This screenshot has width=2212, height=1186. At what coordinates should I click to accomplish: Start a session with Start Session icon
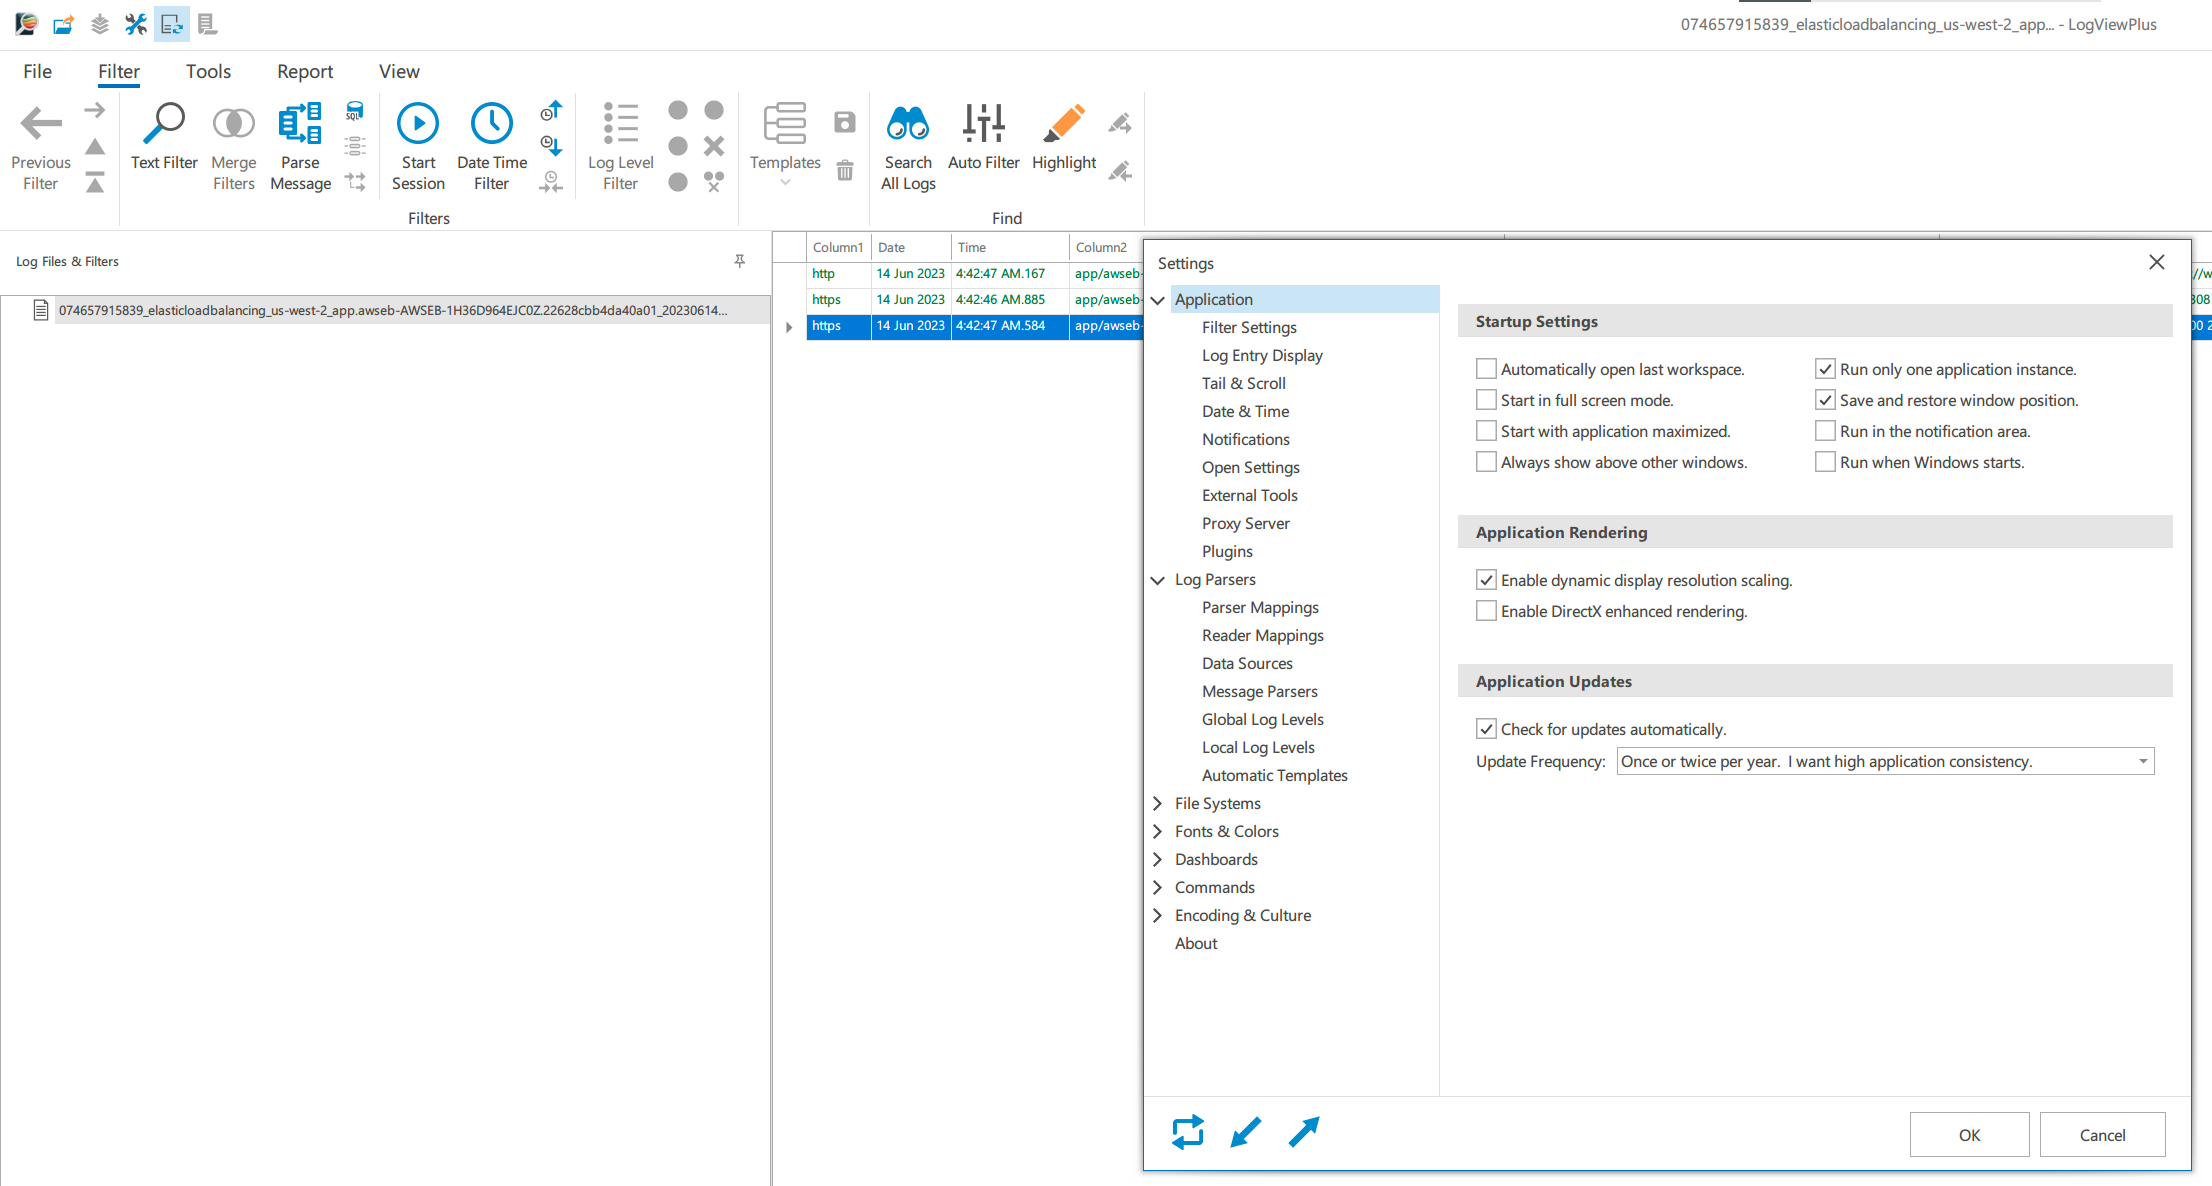click(x=418, y=124)
